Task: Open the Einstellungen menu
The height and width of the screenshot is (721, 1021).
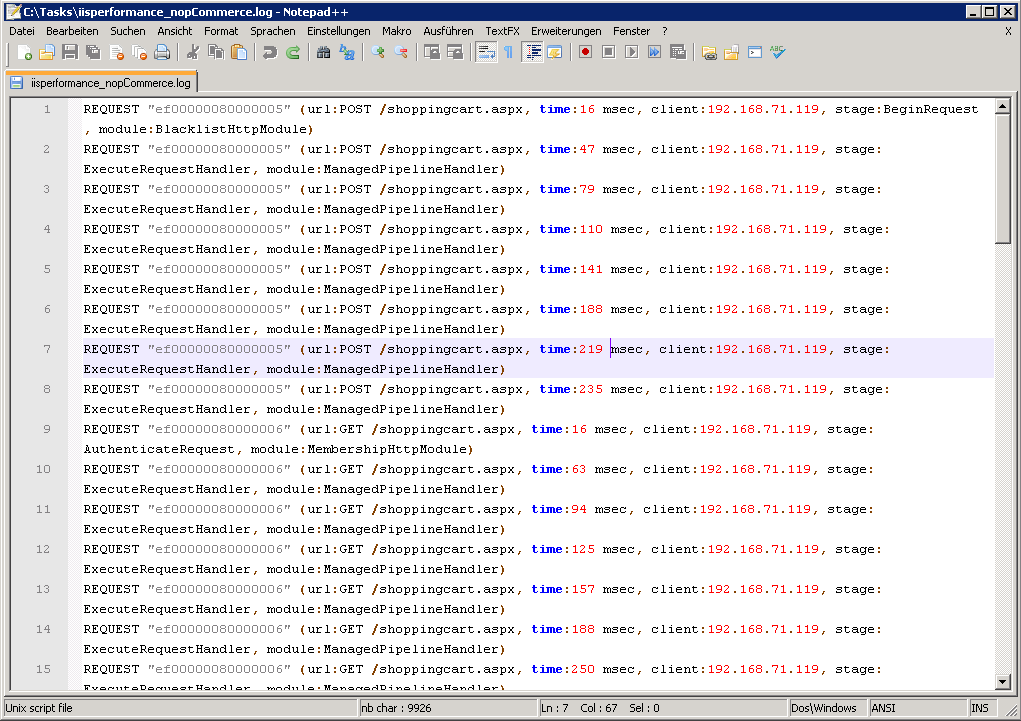Action: [338, 31]
